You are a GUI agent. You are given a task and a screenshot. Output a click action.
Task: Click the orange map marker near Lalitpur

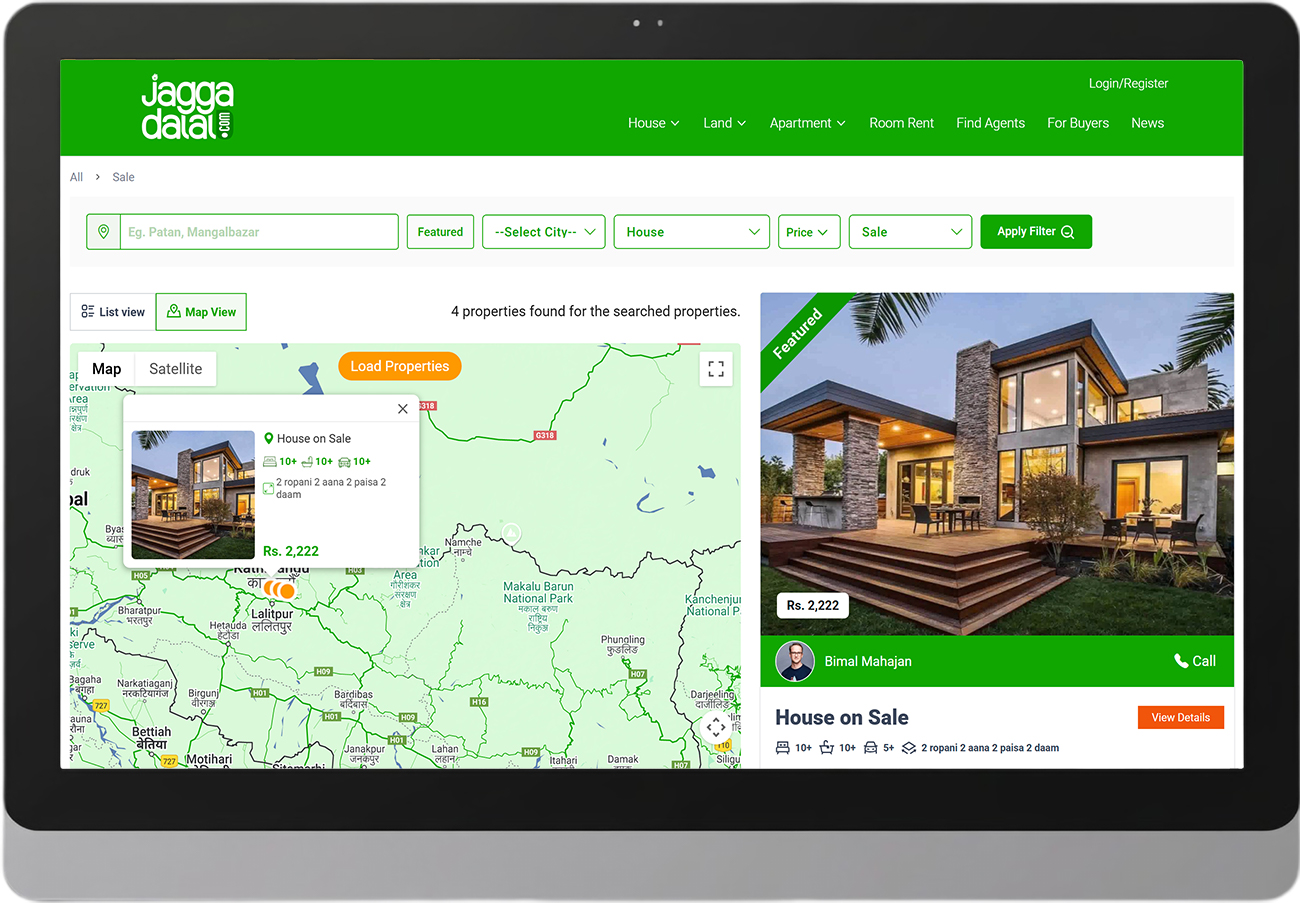[286, 591]
